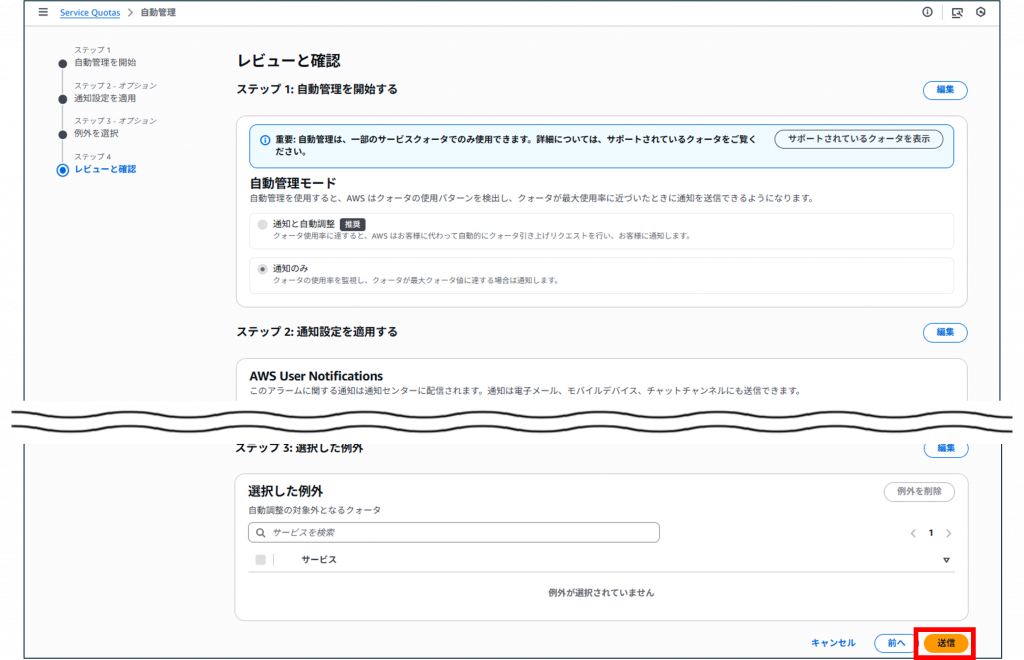Click the hexagon settings icon in header
Screen dimensions: 1024x660
(981, 12)
